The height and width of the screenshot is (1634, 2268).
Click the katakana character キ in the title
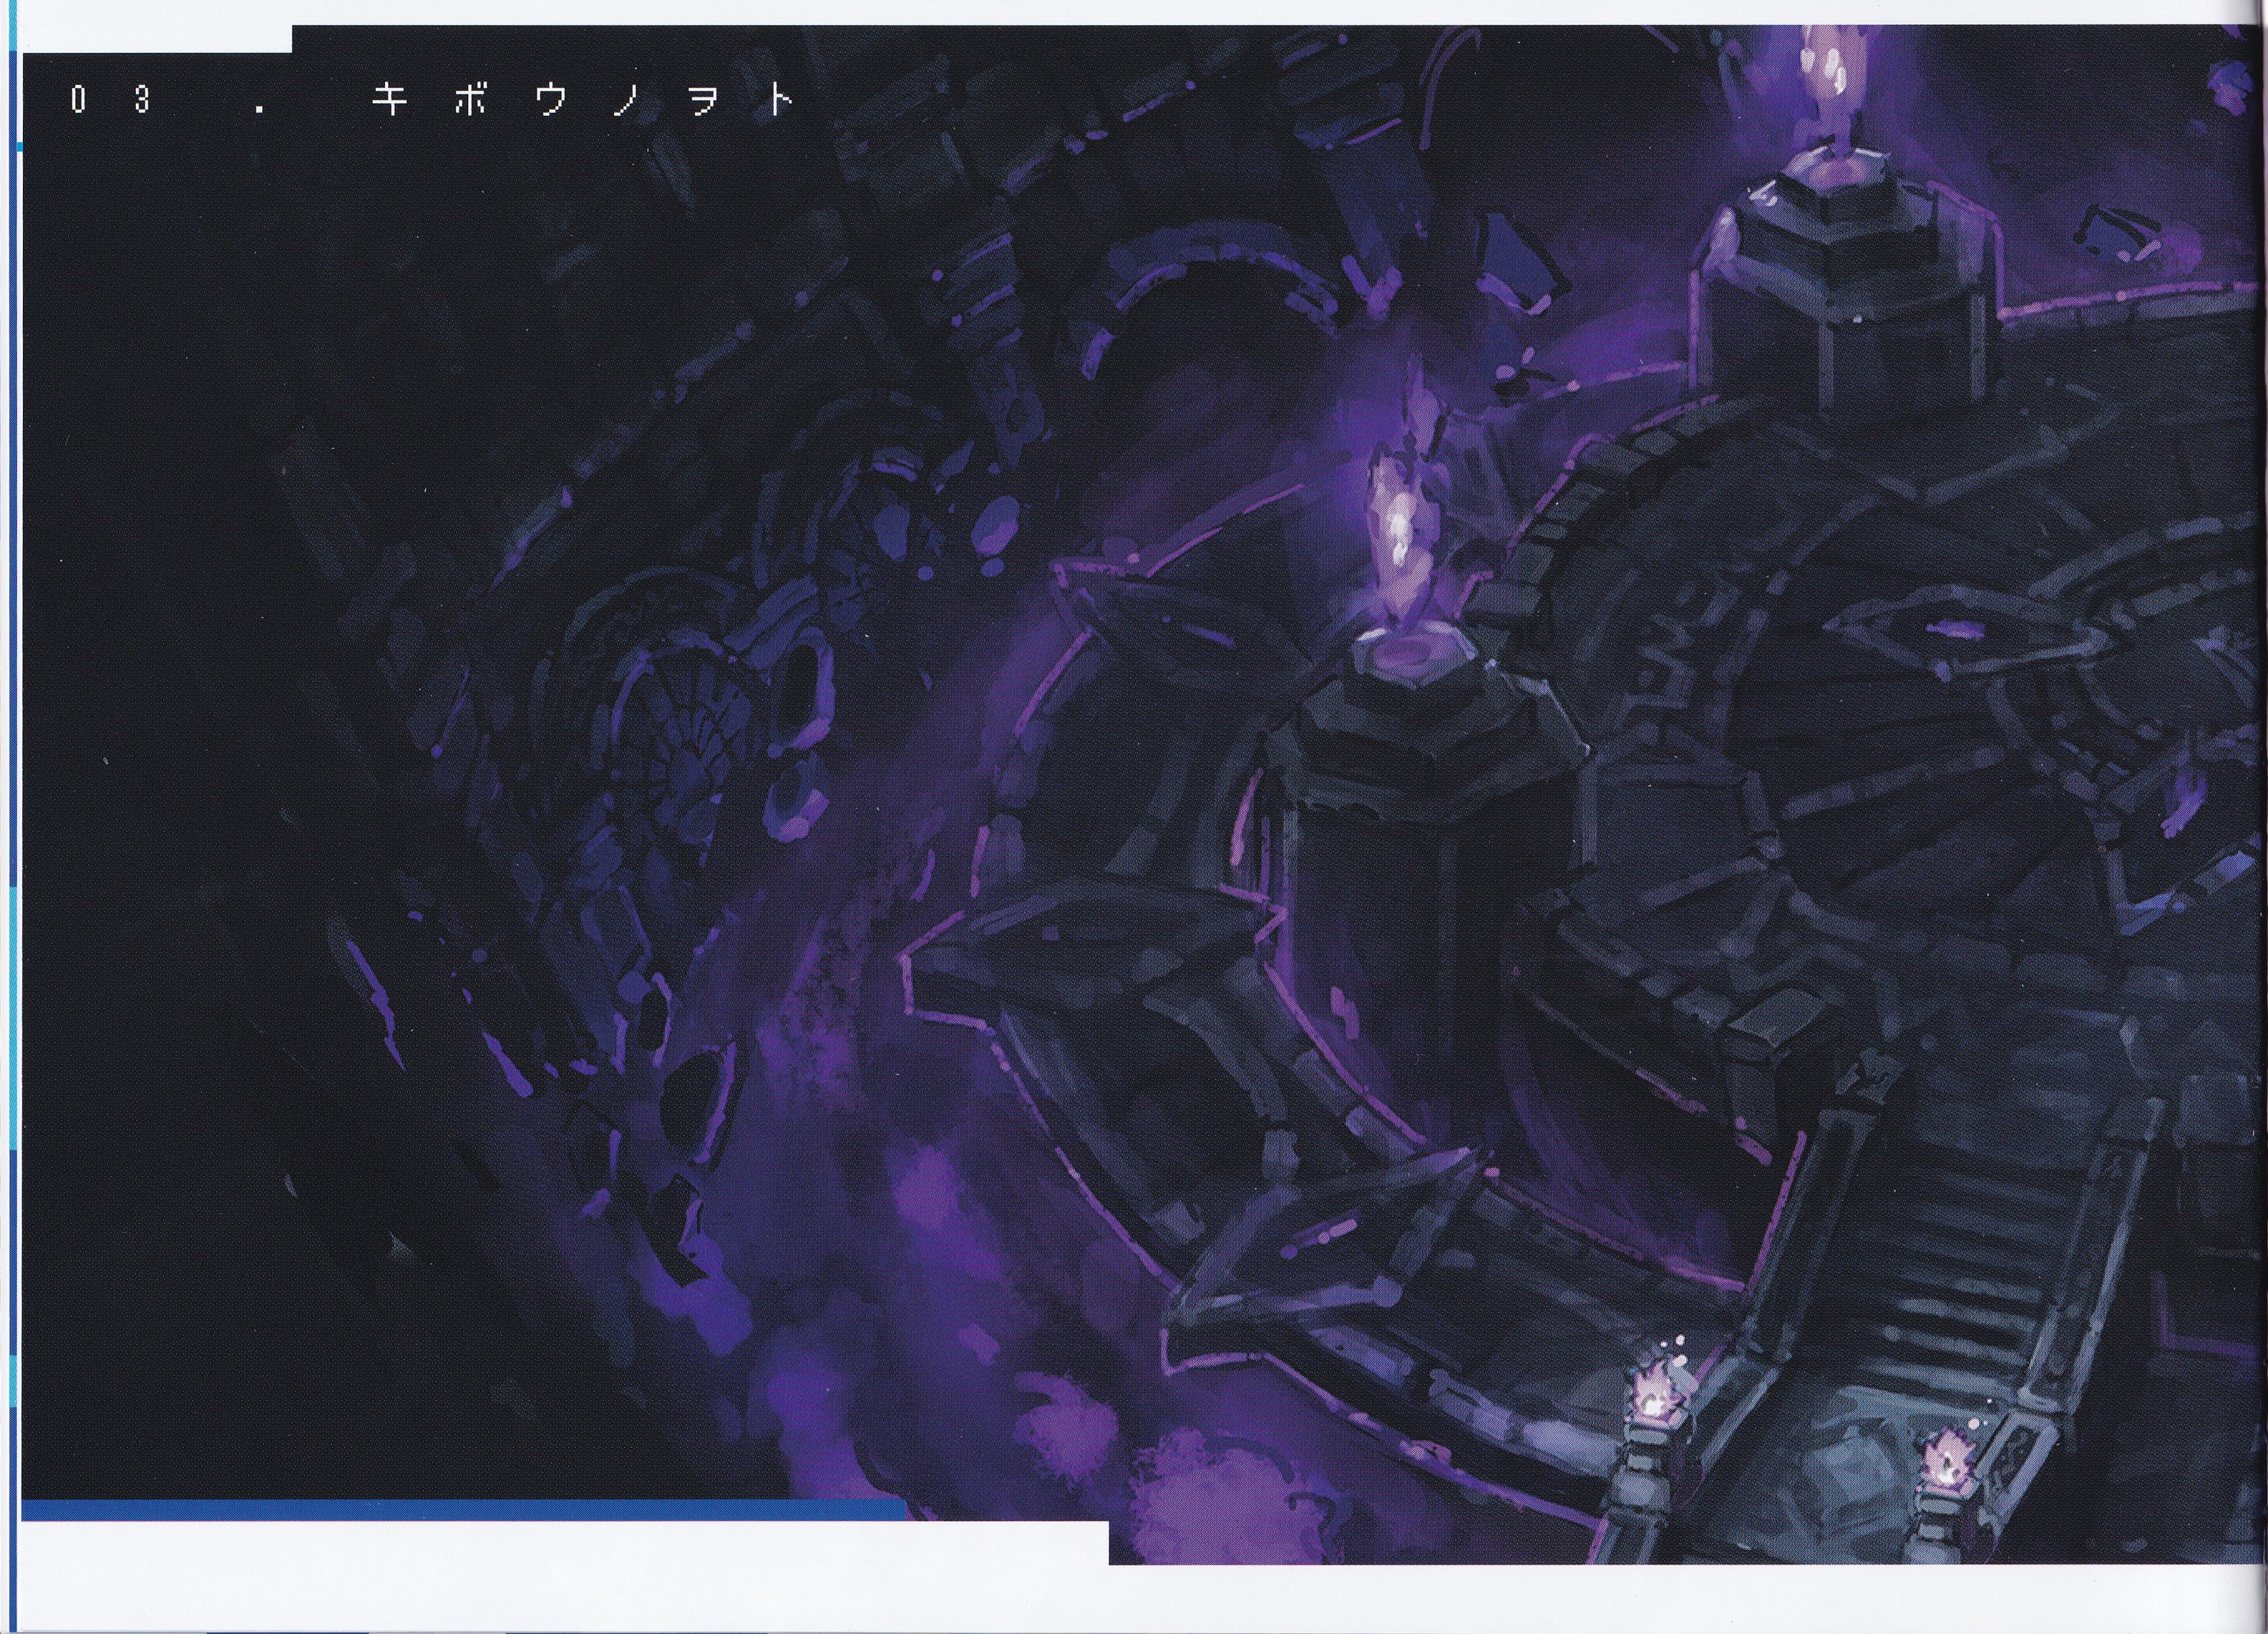pyautogui.click(x=389, y=100)
